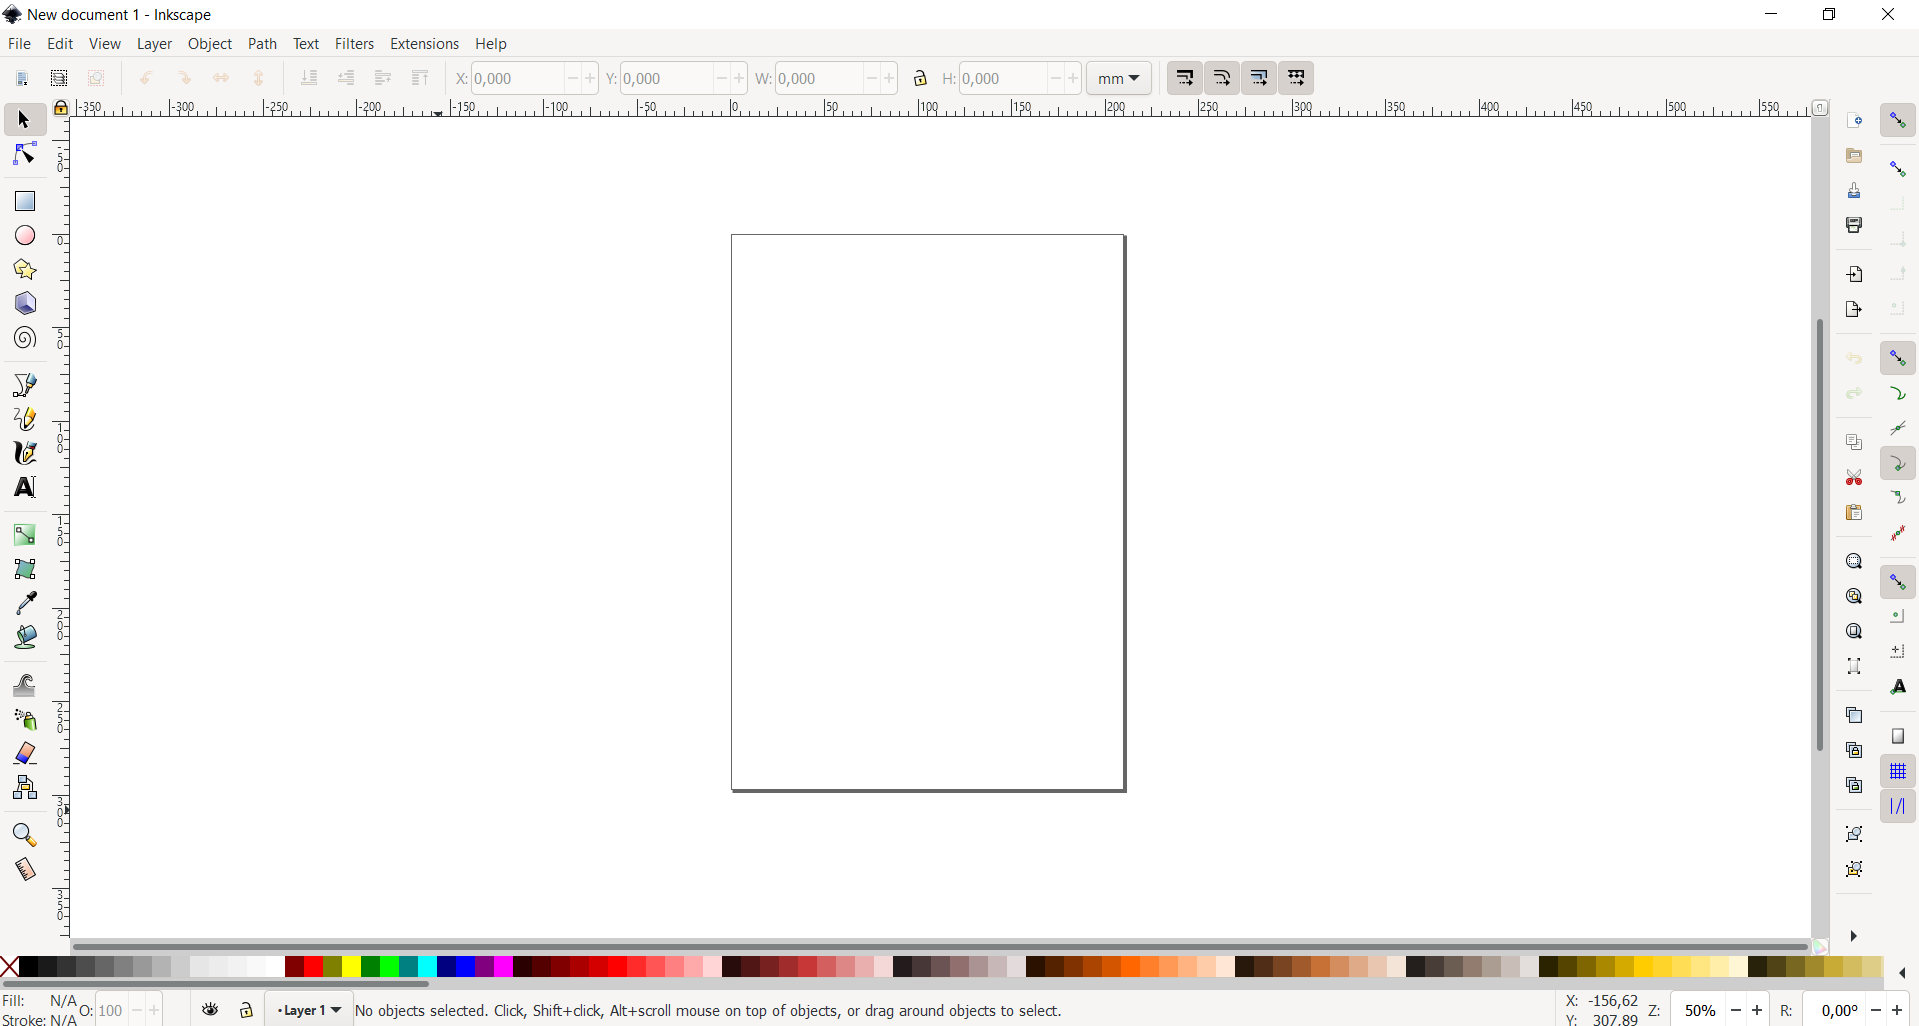
Task: Expand the color palette menu arrow
Action: click(x=1902, y=972)
